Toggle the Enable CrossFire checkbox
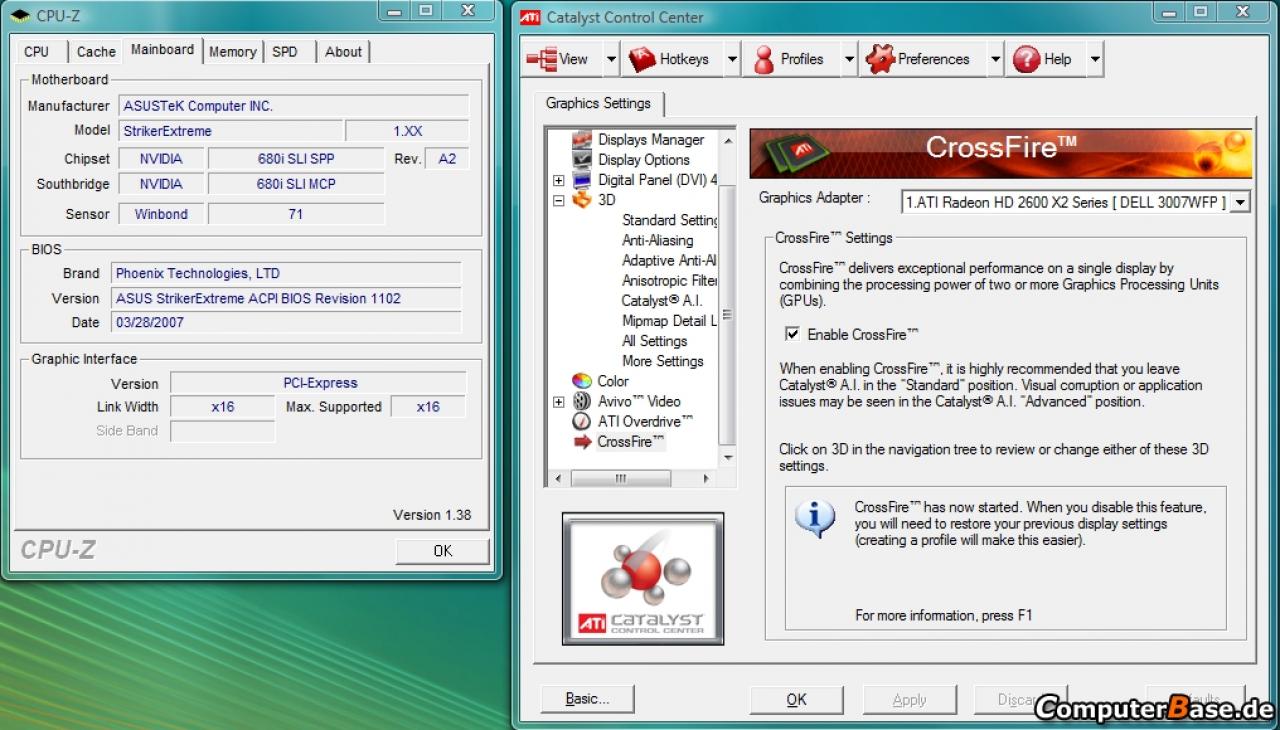The image size is (1280, 730). [793, 334]
